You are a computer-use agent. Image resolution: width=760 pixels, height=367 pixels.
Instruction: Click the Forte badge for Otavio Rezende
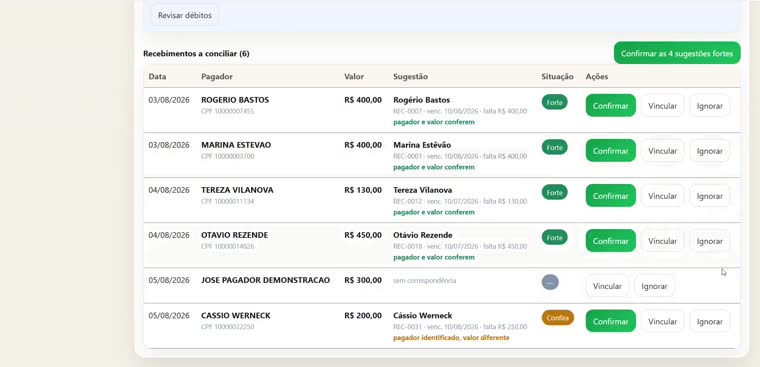(554, 238)
